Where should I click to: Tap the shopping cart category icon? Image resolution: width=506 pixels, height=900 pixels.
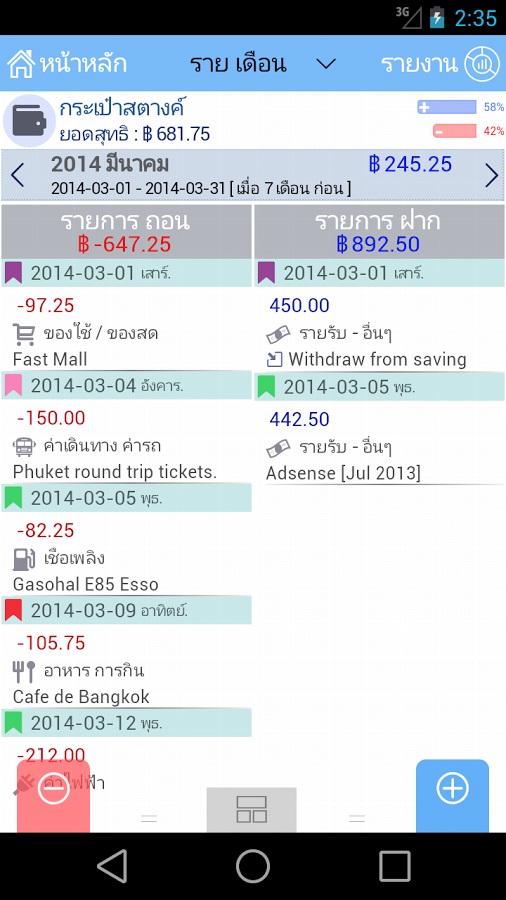pyautogui.click(x=24, y=333)
